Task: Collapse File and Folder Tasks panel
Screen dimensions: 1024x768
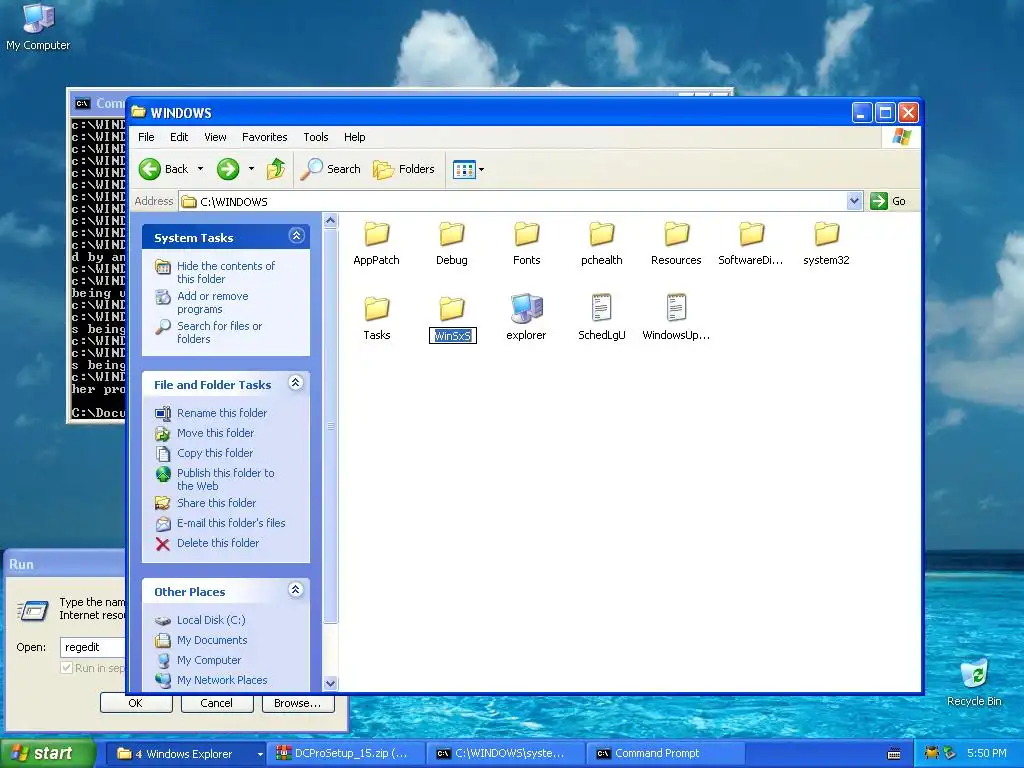Action: pyautogui.click(x=296, y=383)
